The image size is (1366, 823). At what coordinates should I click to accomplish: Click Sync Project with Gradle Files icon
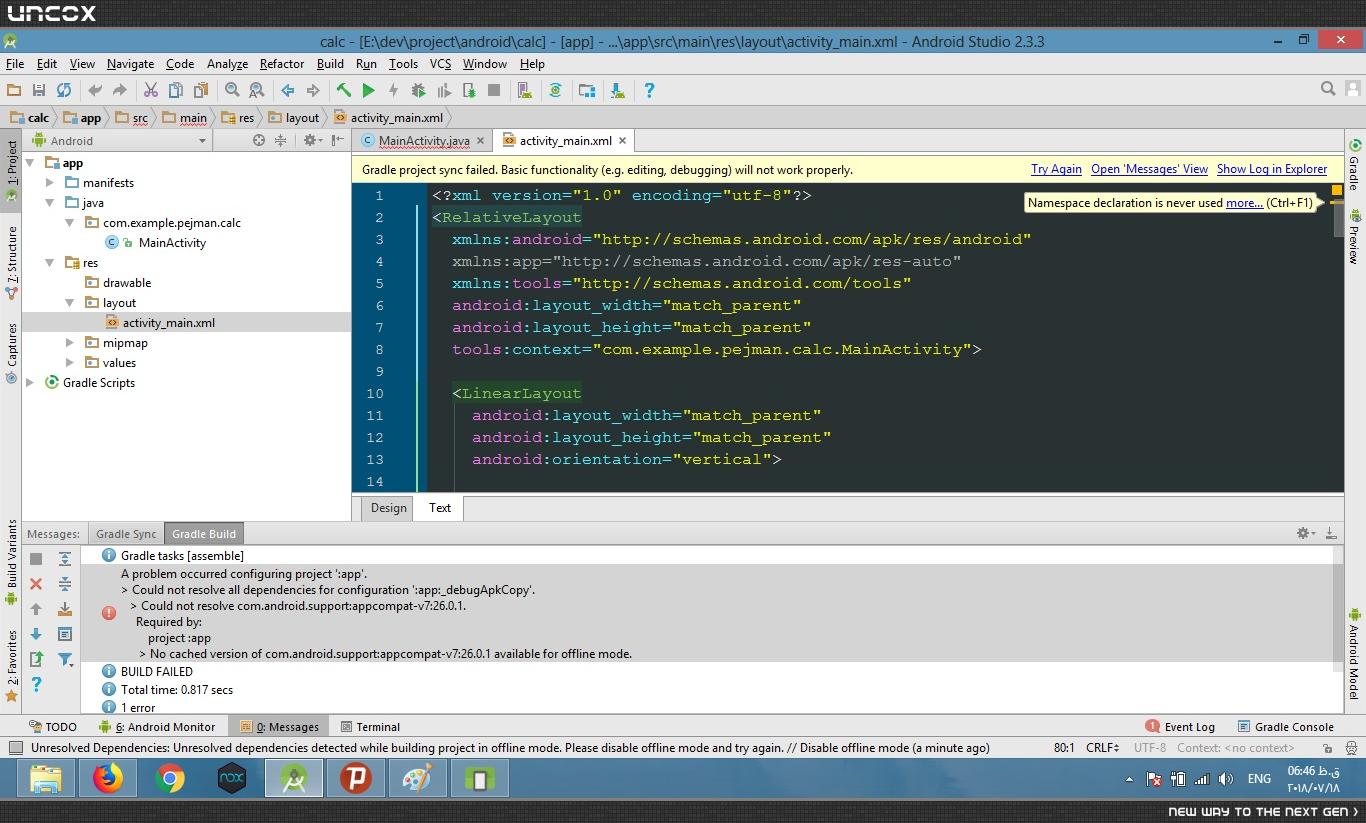point(555,90)
